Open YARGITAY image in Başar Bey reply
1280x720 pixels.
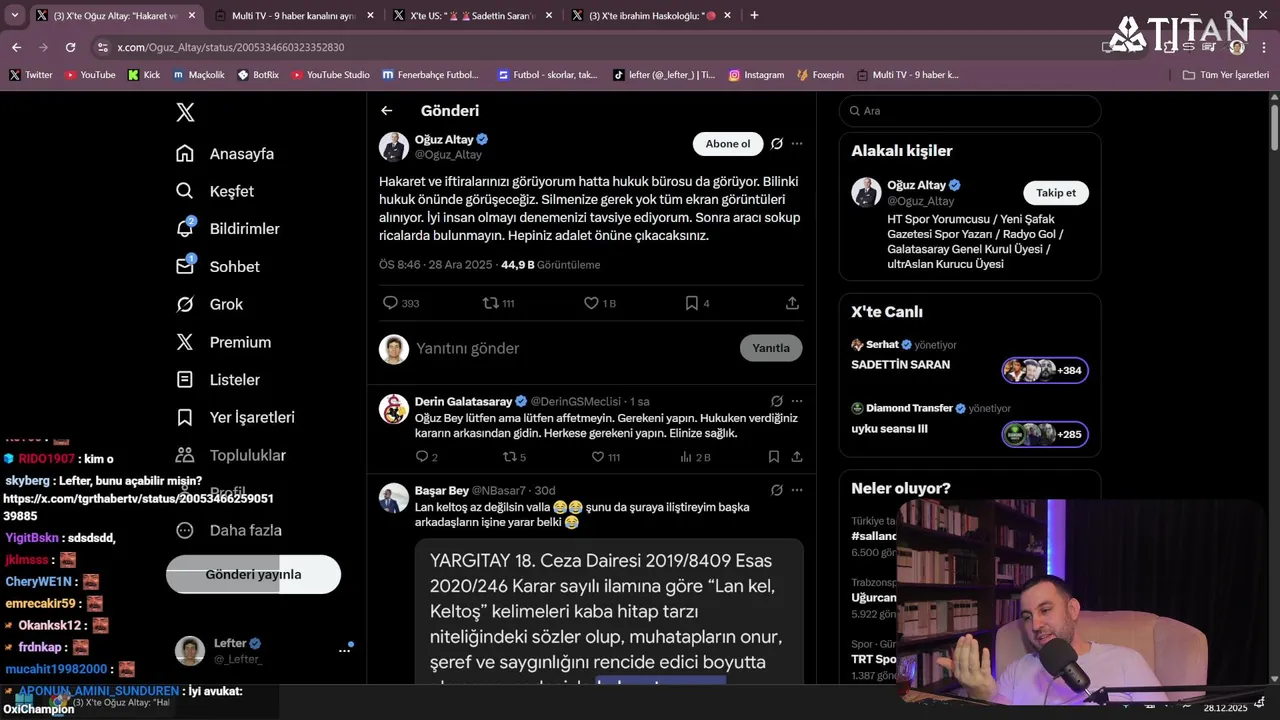(x=609, y=612)
